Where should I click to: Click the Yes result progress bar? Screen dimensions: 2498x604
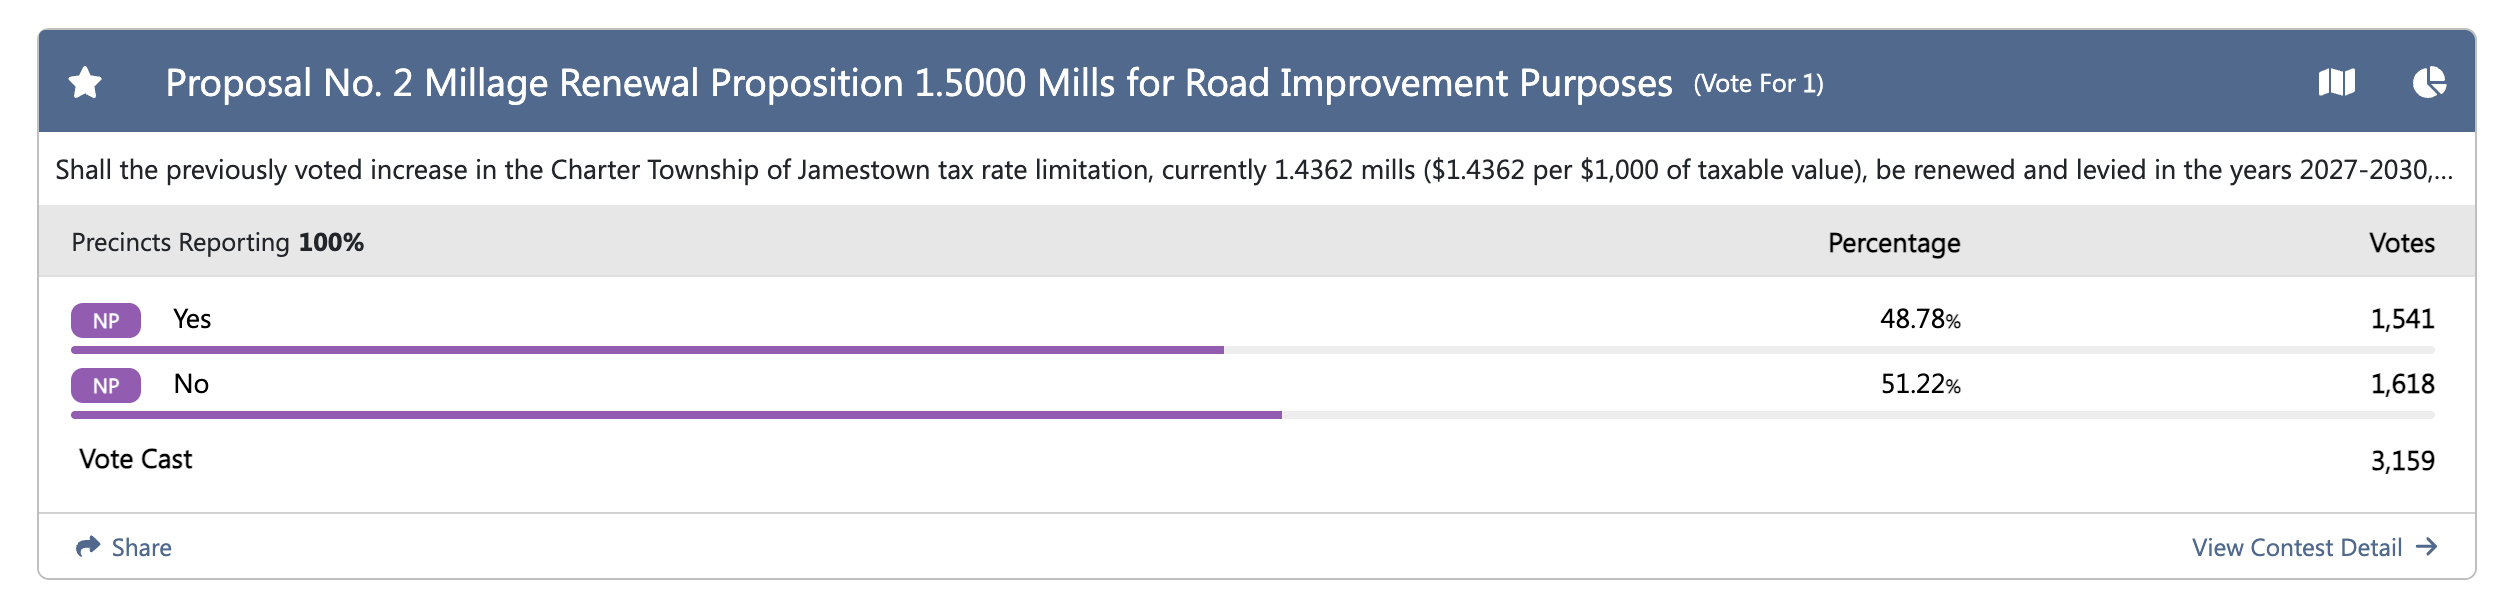pyautogui.click(x=1252, y=350)
